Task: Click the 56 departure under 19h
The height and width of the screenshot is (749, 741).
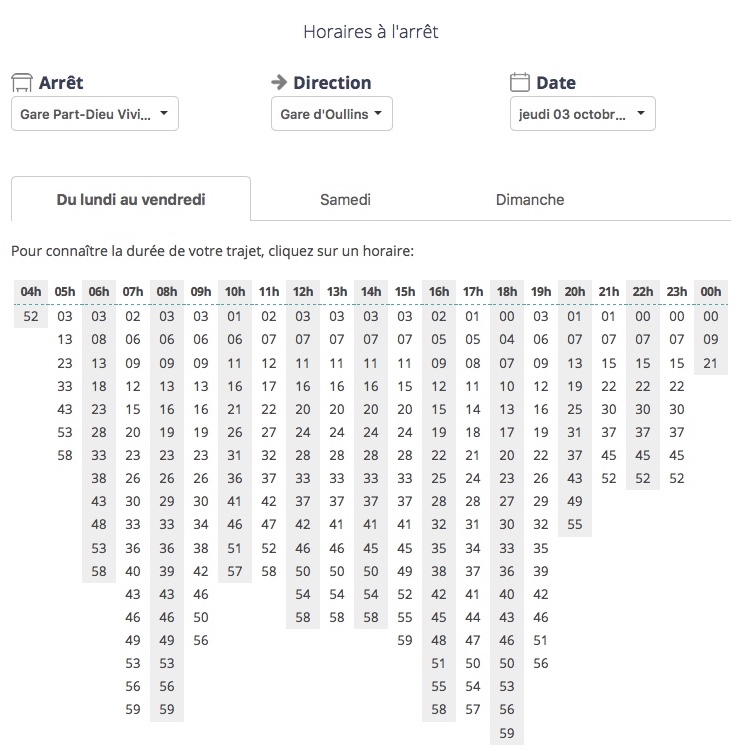Action: pyautogui.click(x=541, y=663)
